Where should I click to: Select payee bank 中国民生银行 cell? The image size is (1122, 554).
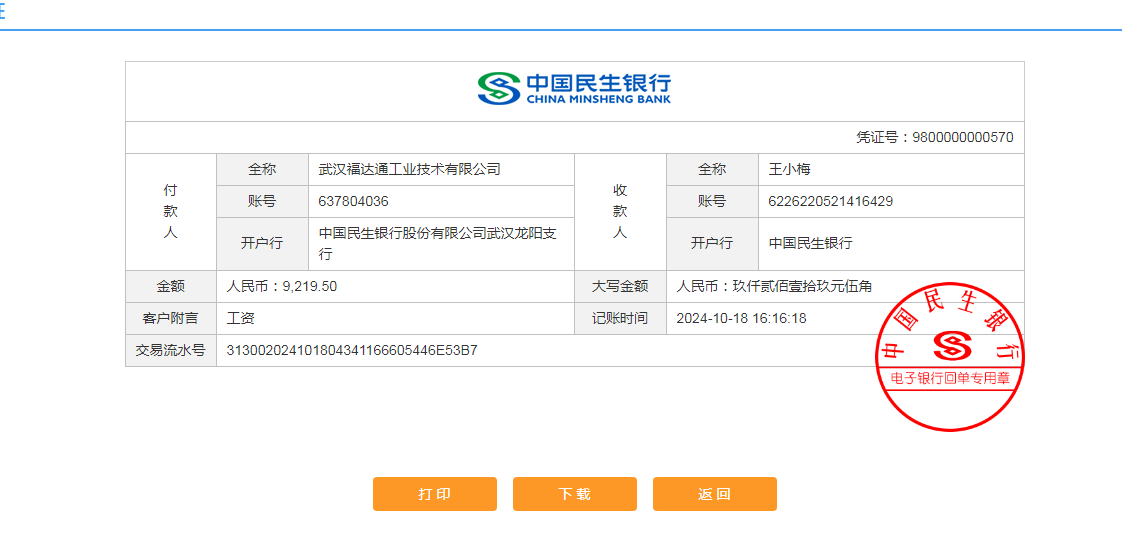click(892, 244)
